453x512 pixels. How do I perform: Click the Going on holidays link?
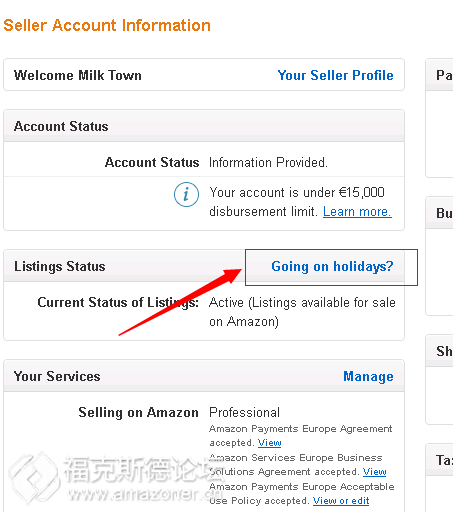pos(332,266)
